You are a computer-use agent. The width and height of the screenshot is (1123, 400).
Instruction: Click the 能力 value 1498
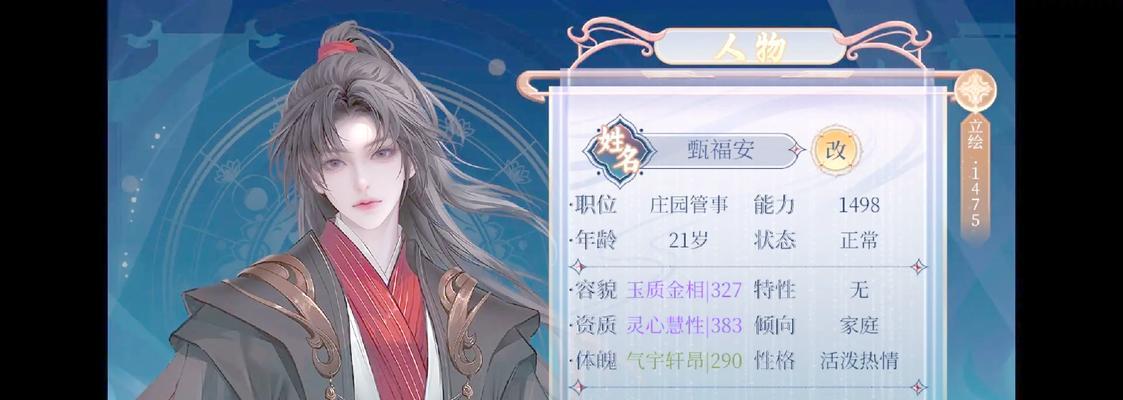coord(859,205)
